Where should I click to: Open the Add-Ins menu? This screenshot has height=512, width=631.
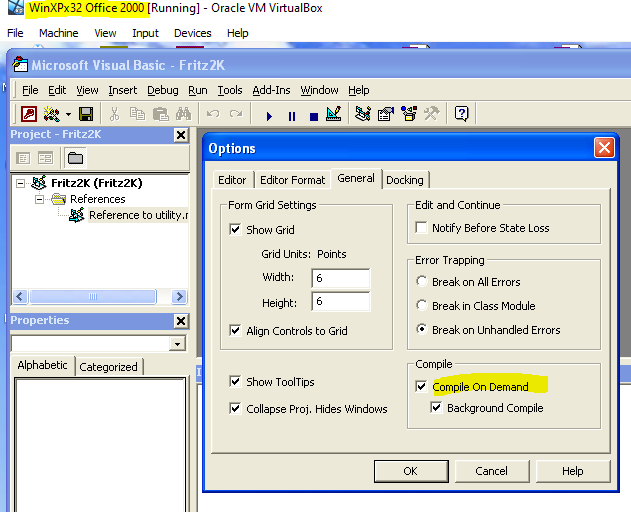tap(271, 90)
